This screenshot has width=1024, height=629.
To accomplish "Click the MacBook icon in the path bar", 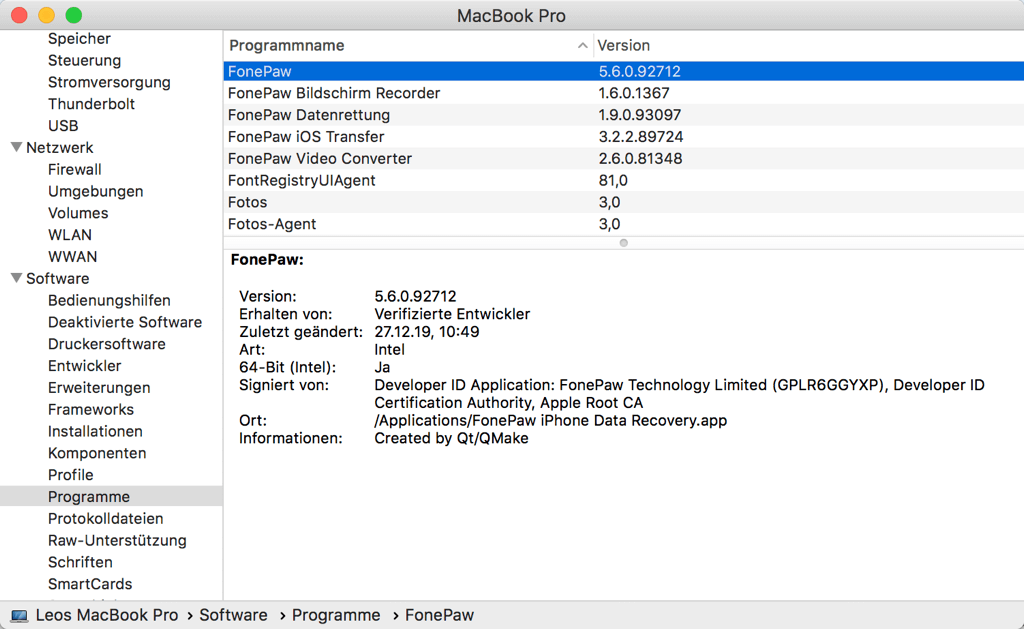I will 20,616.
